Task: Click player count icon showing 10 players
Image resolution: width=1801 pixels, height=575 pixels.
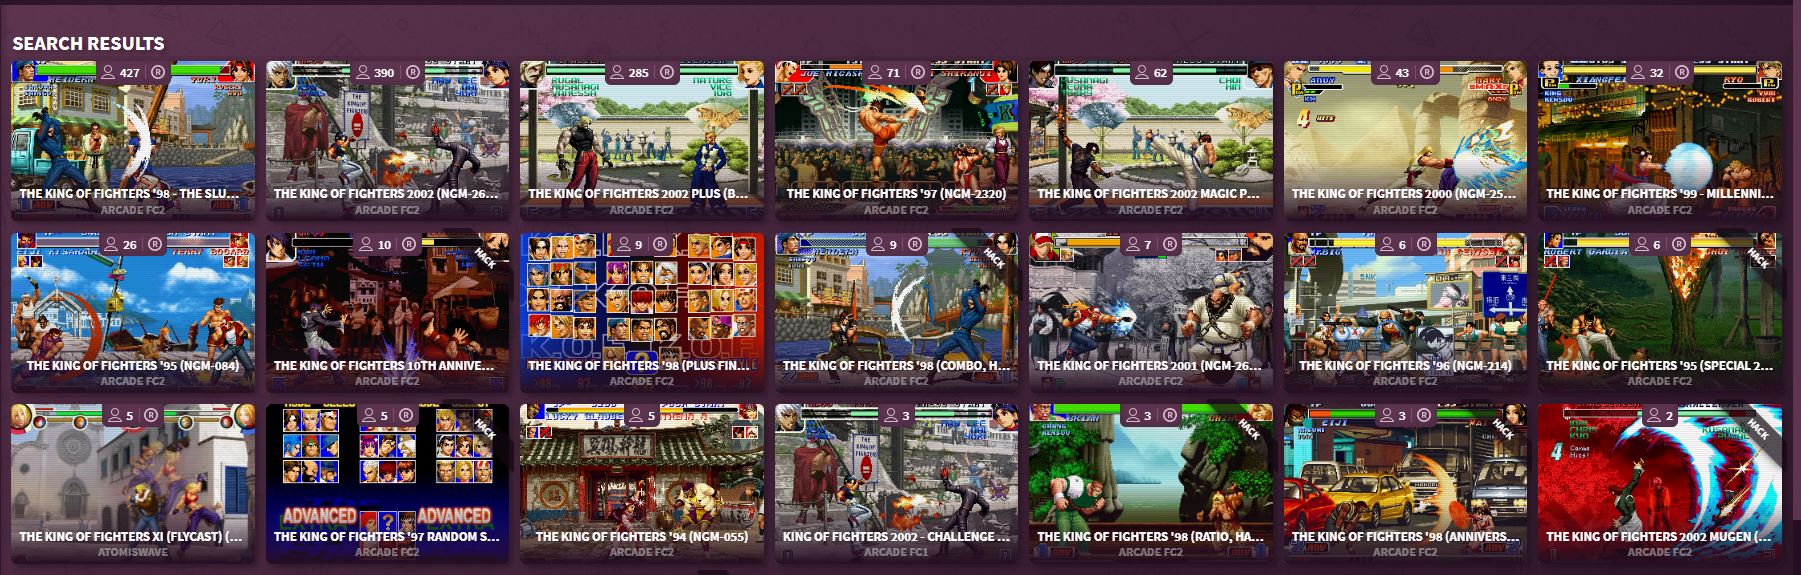Action: (367, 244)
